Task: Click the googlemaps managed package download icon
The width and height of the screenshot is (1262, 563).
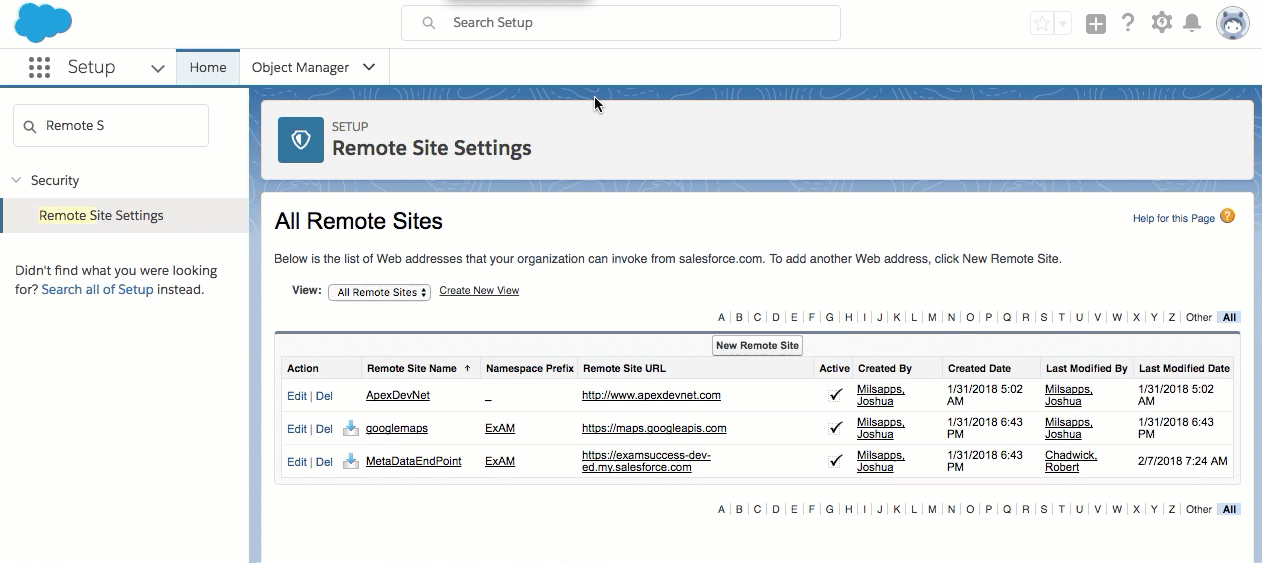Action: tap(351, 428)
